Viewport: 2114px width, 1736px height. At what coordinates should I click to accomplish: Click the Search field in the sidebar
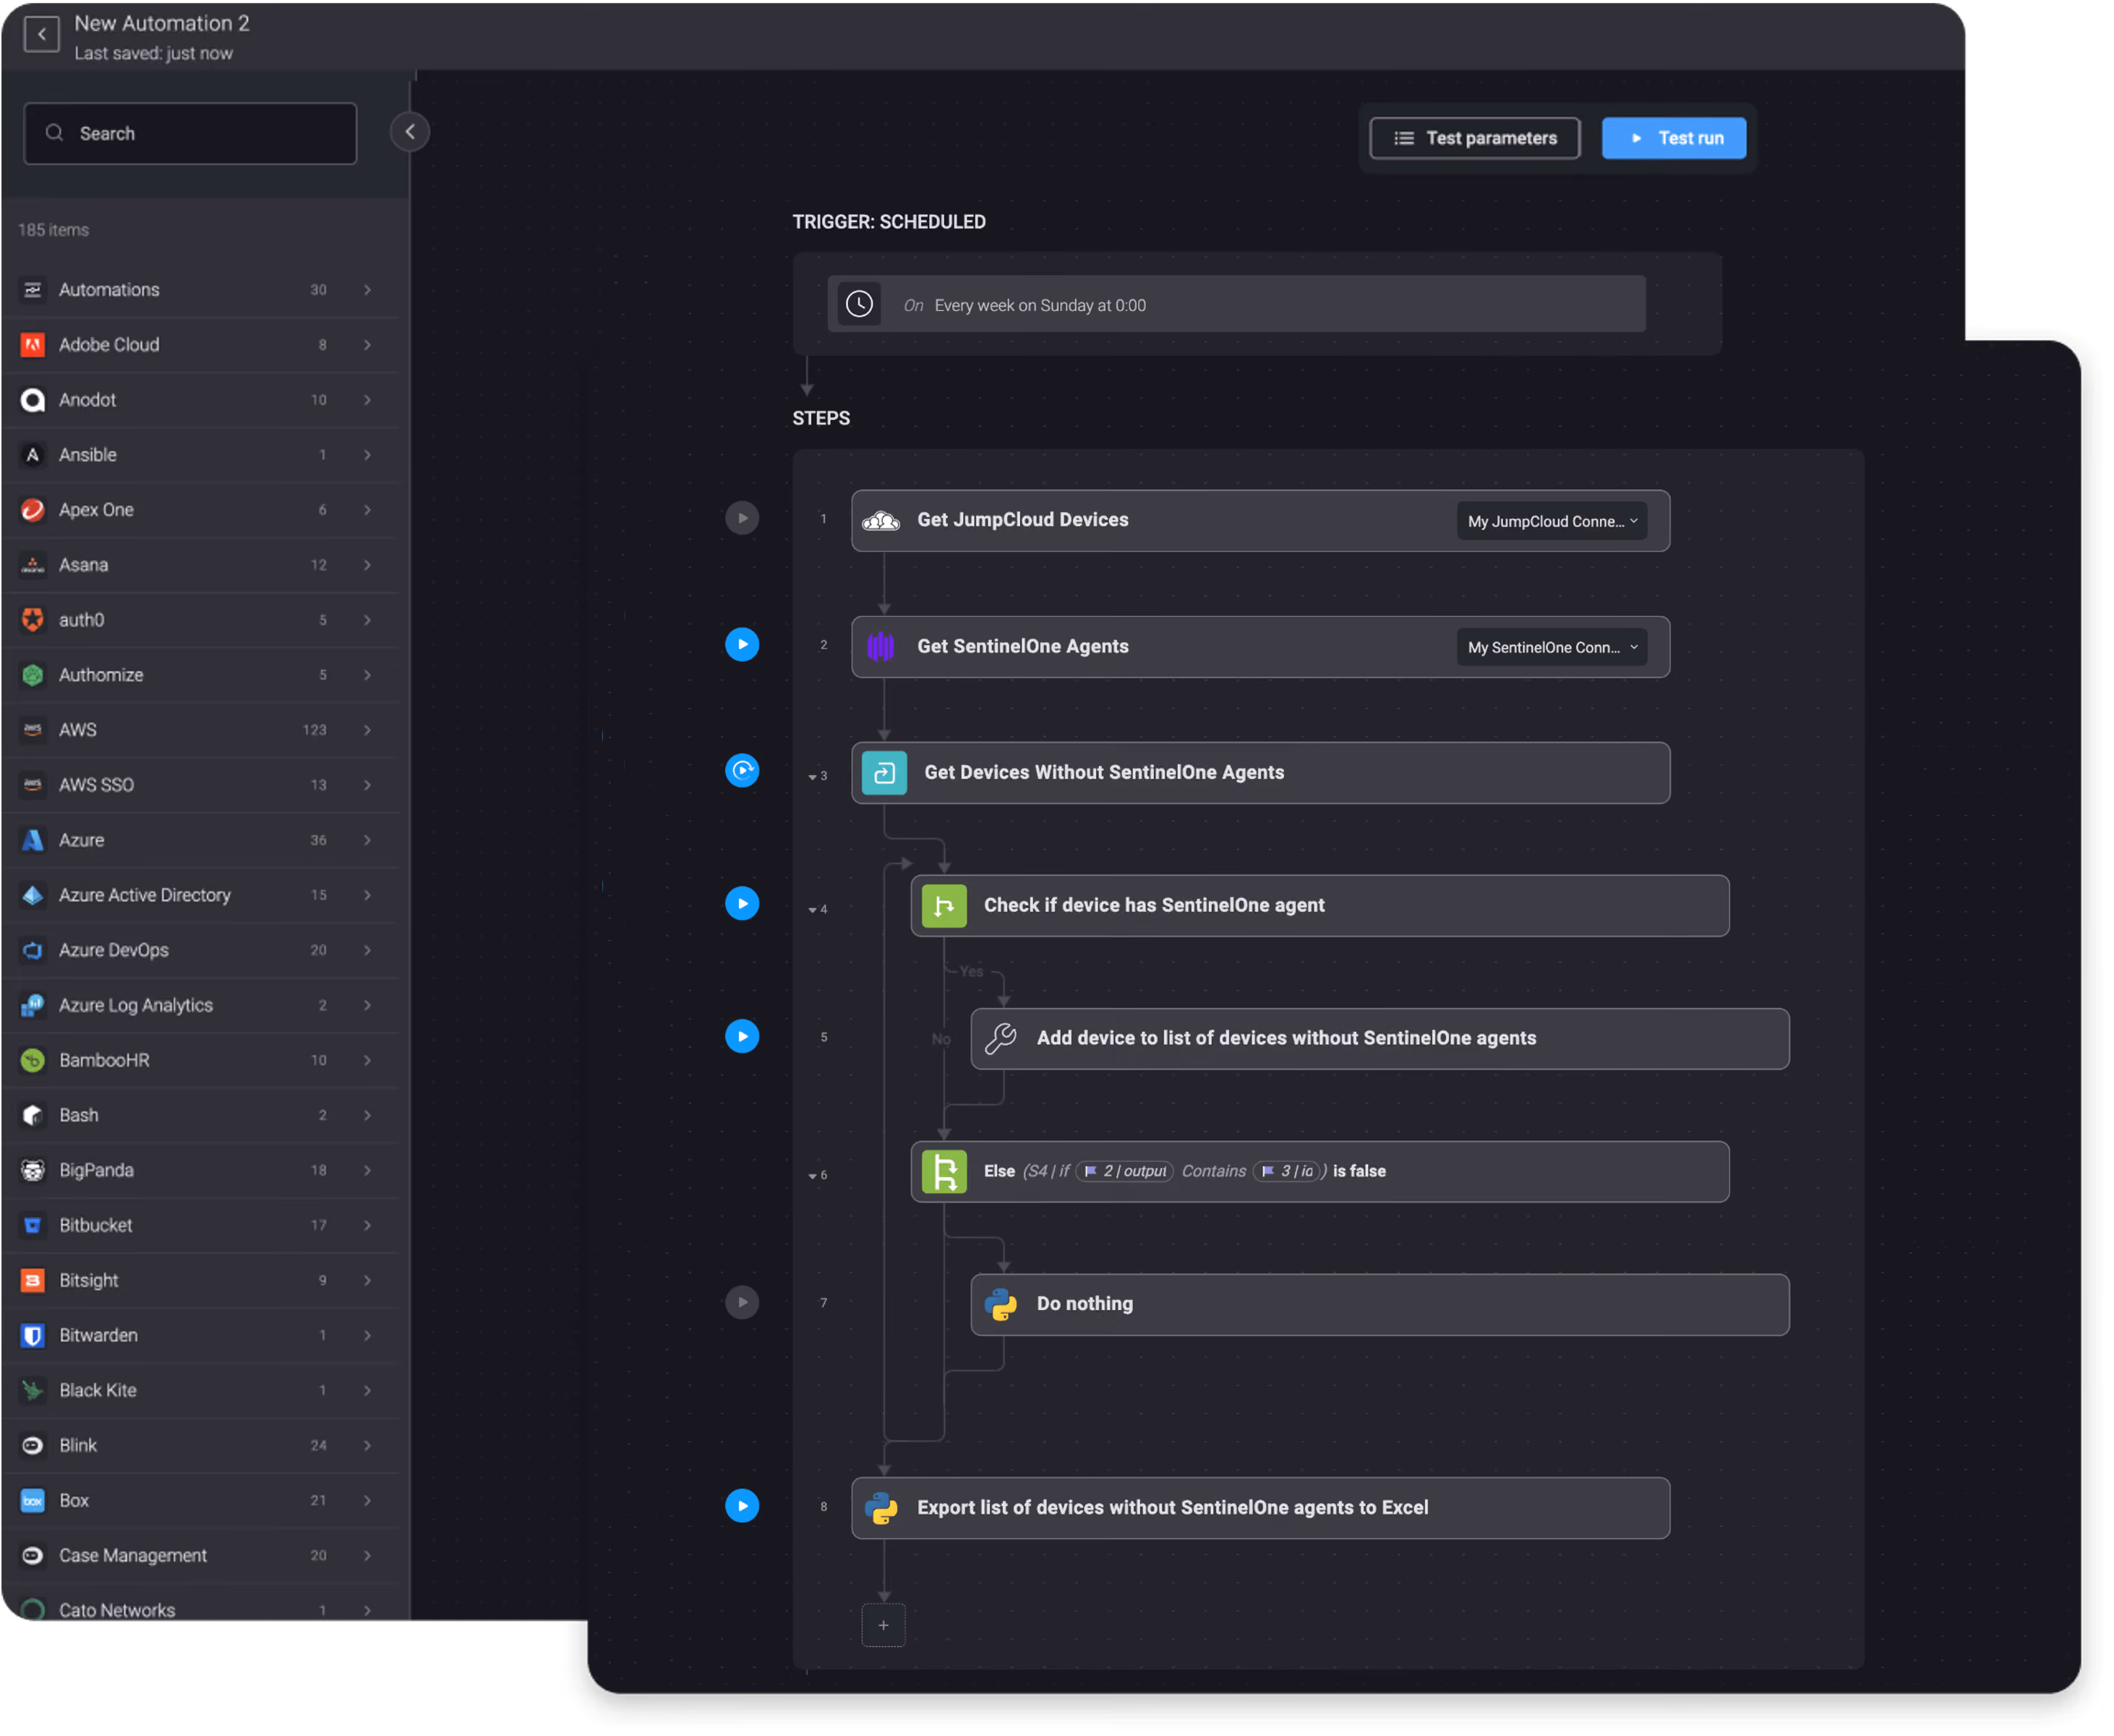click(190, 134)
